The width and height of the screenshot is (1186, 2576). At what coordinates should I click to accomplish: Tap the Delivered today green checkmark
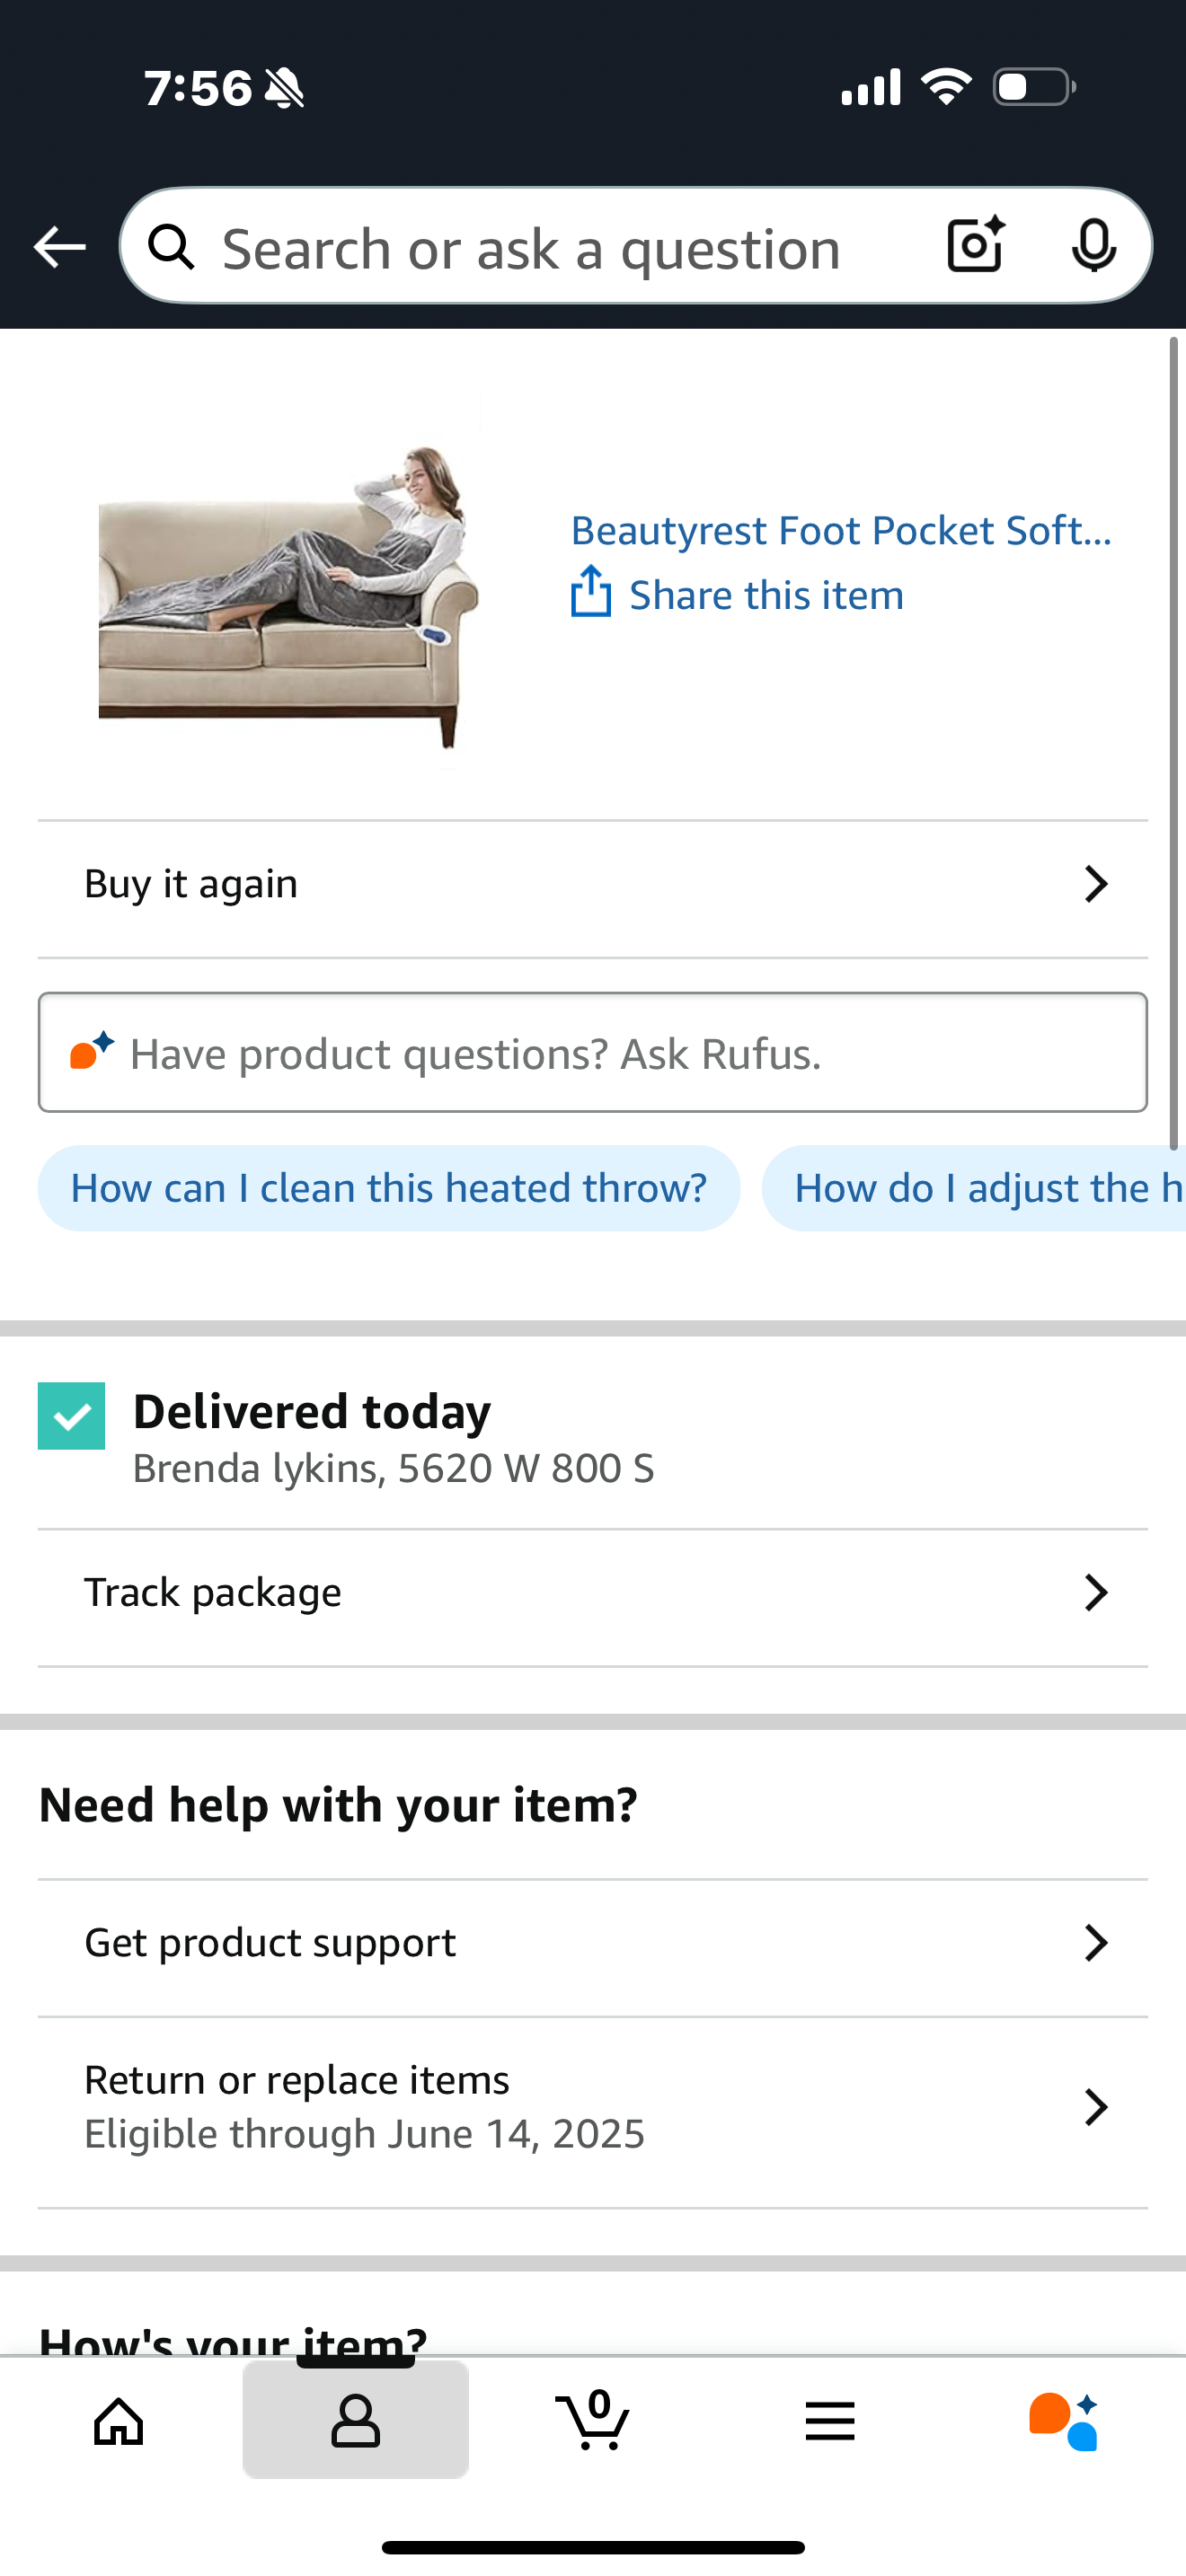pyautogui.click(x=72, y=1415)
